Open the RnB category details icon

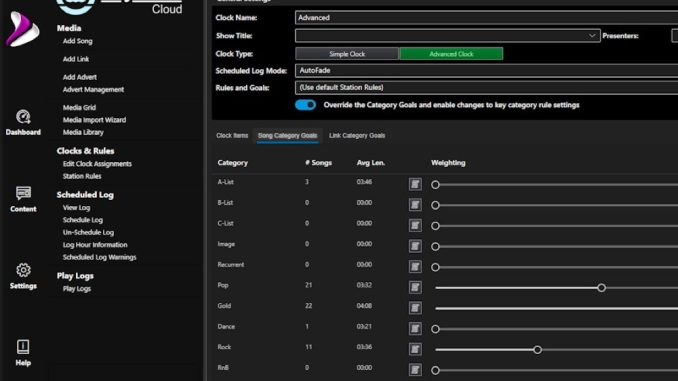coord(415,370)
